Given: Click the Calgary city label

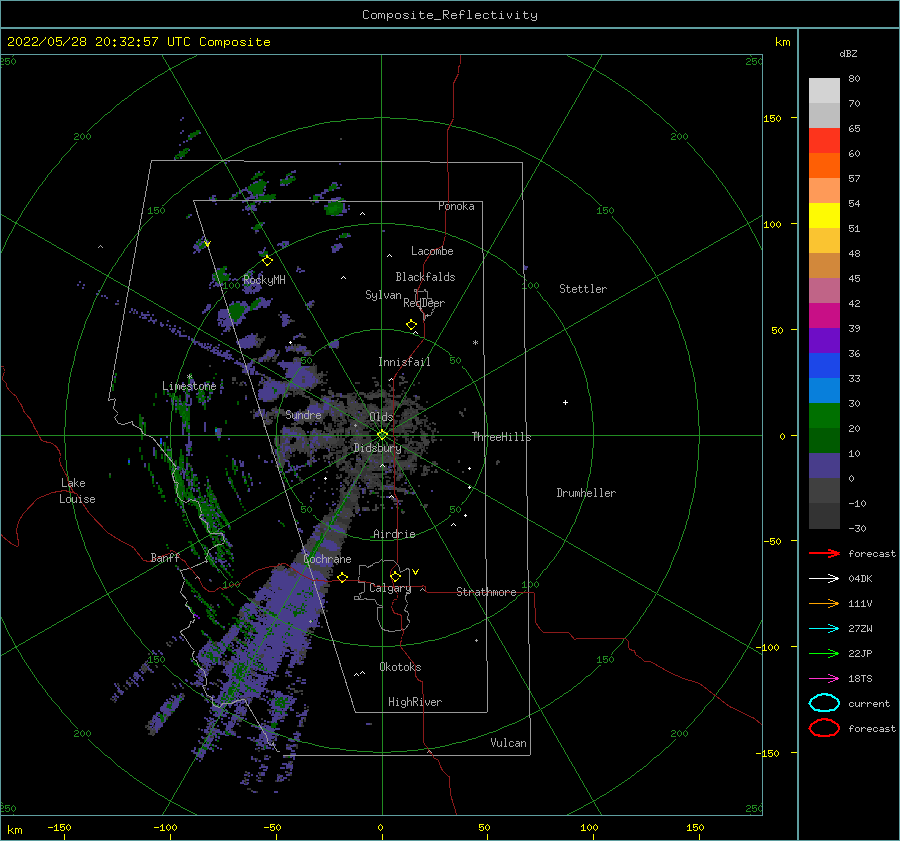Looking at the screenshot, I should click(x=390, y=588).
